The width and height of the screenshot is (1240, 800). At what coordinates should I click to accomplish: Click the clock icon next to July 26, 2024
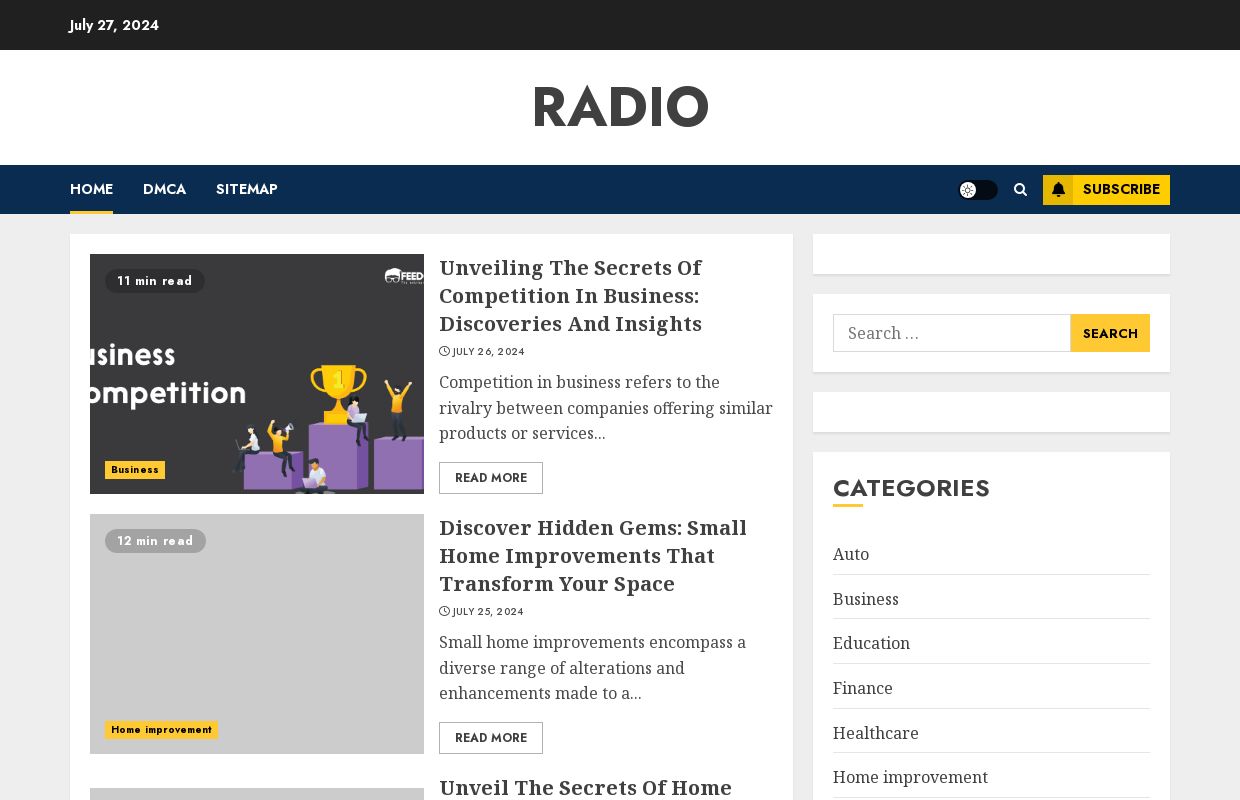click(444, 352)
